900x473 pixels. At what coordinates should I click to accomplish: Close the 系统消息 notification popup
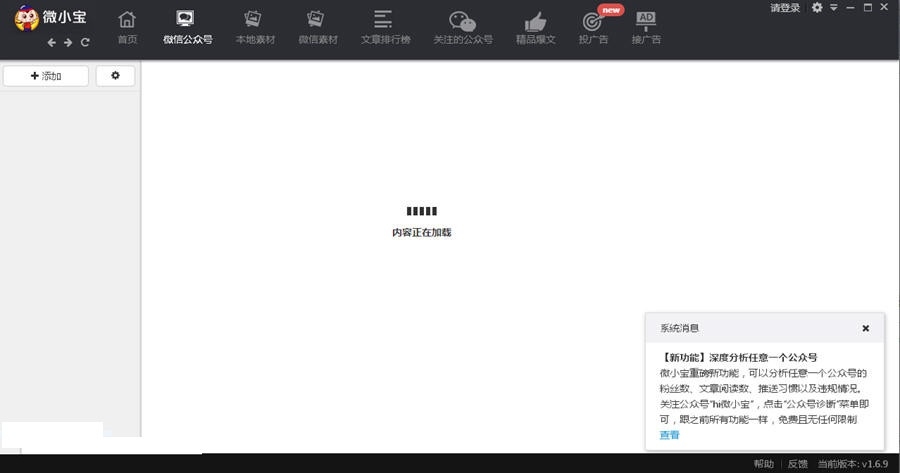(x=866, y=328)
